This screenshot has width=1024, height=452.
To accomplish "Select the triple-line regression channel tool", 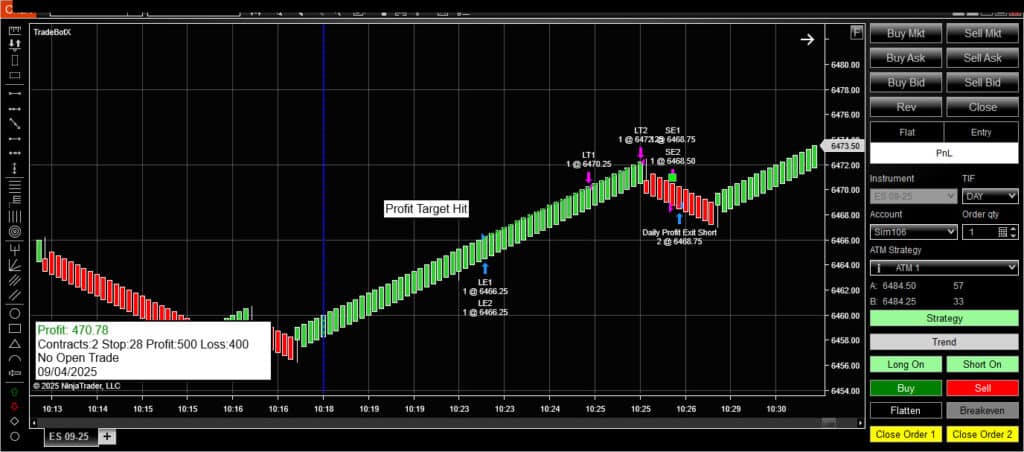I will coord(15,280).
